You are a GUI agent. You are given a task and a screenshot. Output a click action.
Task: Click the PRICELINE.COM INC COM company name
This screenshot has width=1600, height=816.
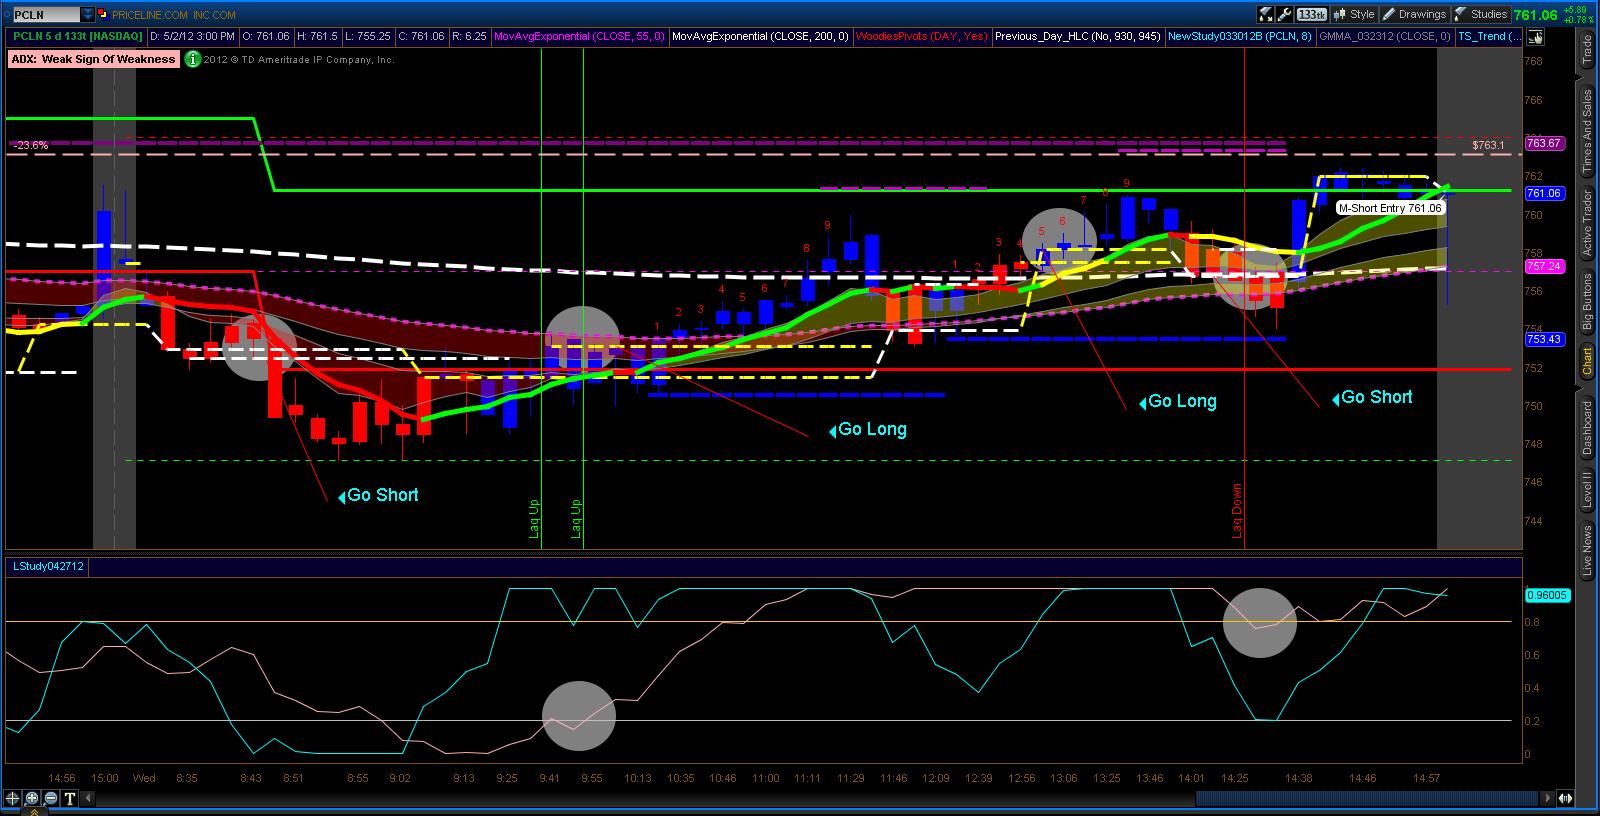(175, 15)
